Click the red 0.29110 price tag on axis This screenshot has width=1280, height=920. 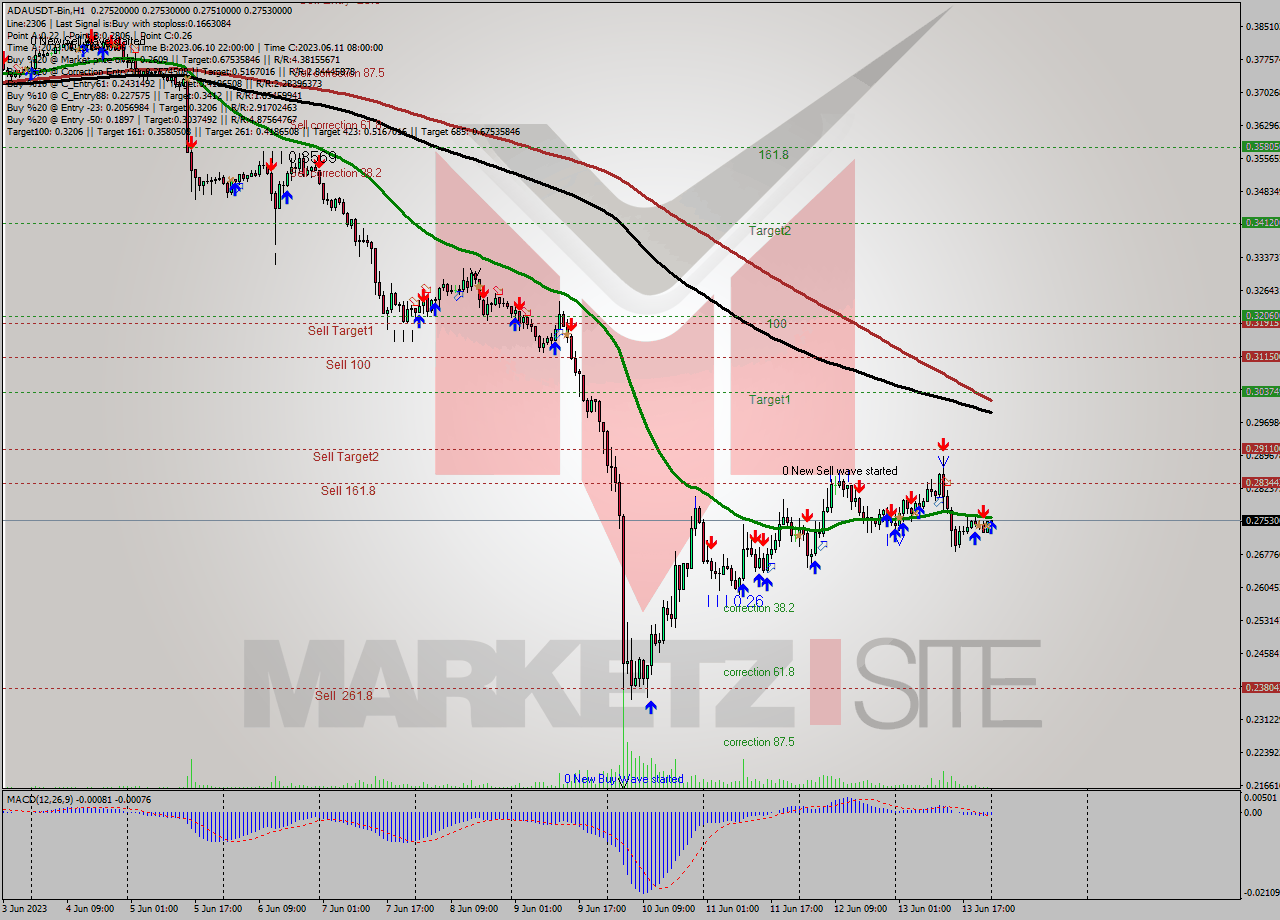pyautogui.click(x=1260, y=449)
